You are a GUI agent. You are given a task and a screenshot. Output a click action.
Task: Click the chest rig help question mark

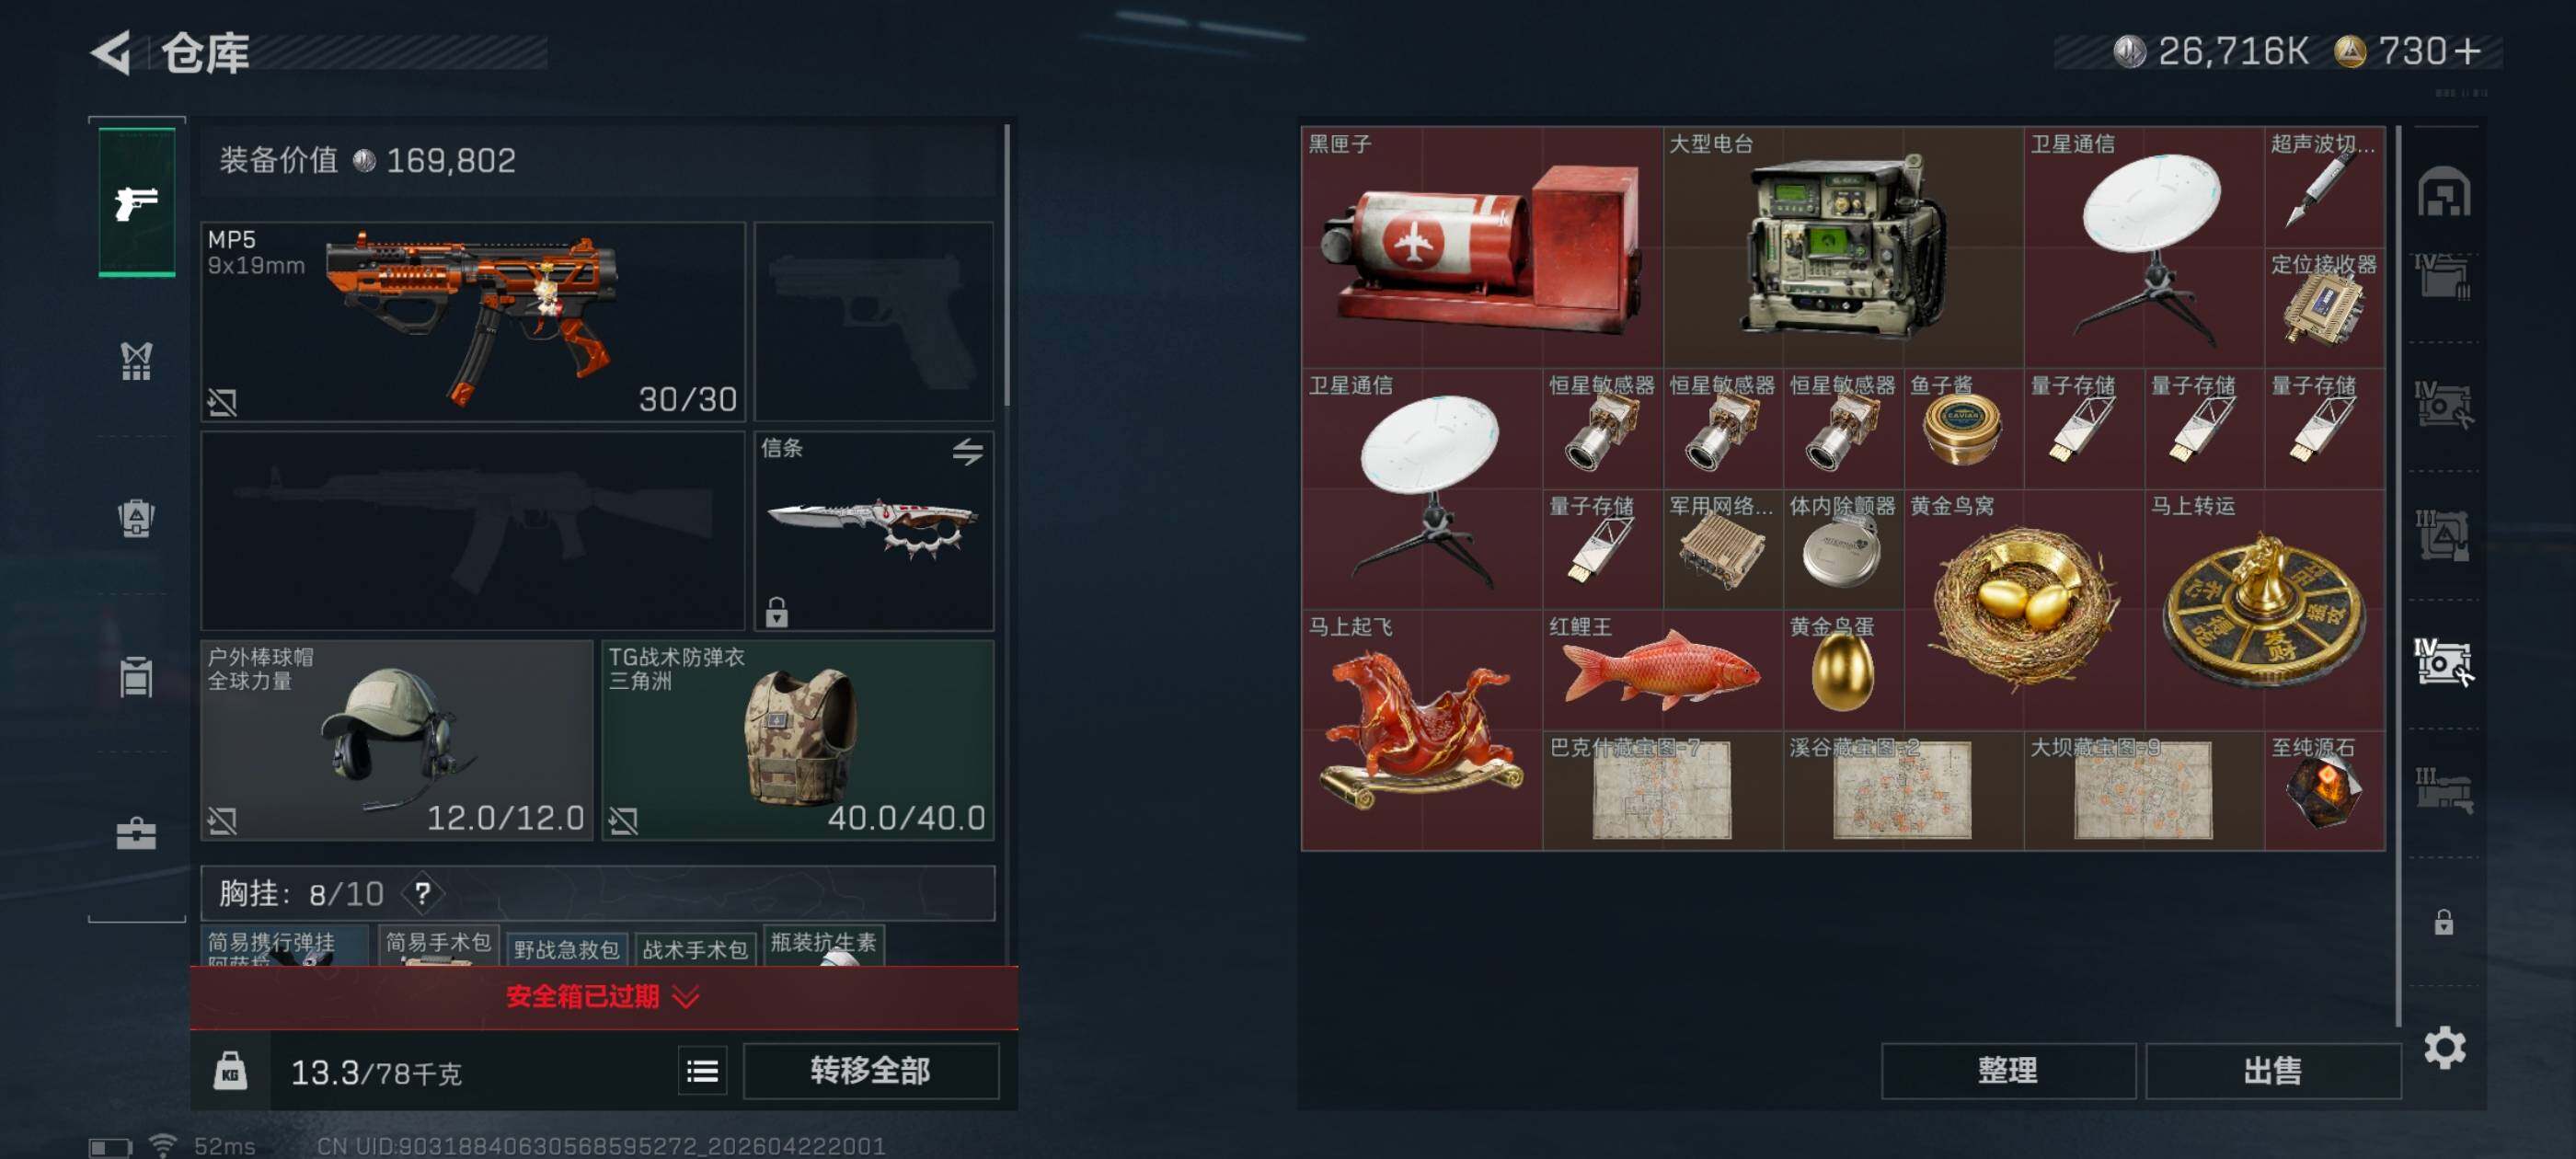(x=423, y=892)
